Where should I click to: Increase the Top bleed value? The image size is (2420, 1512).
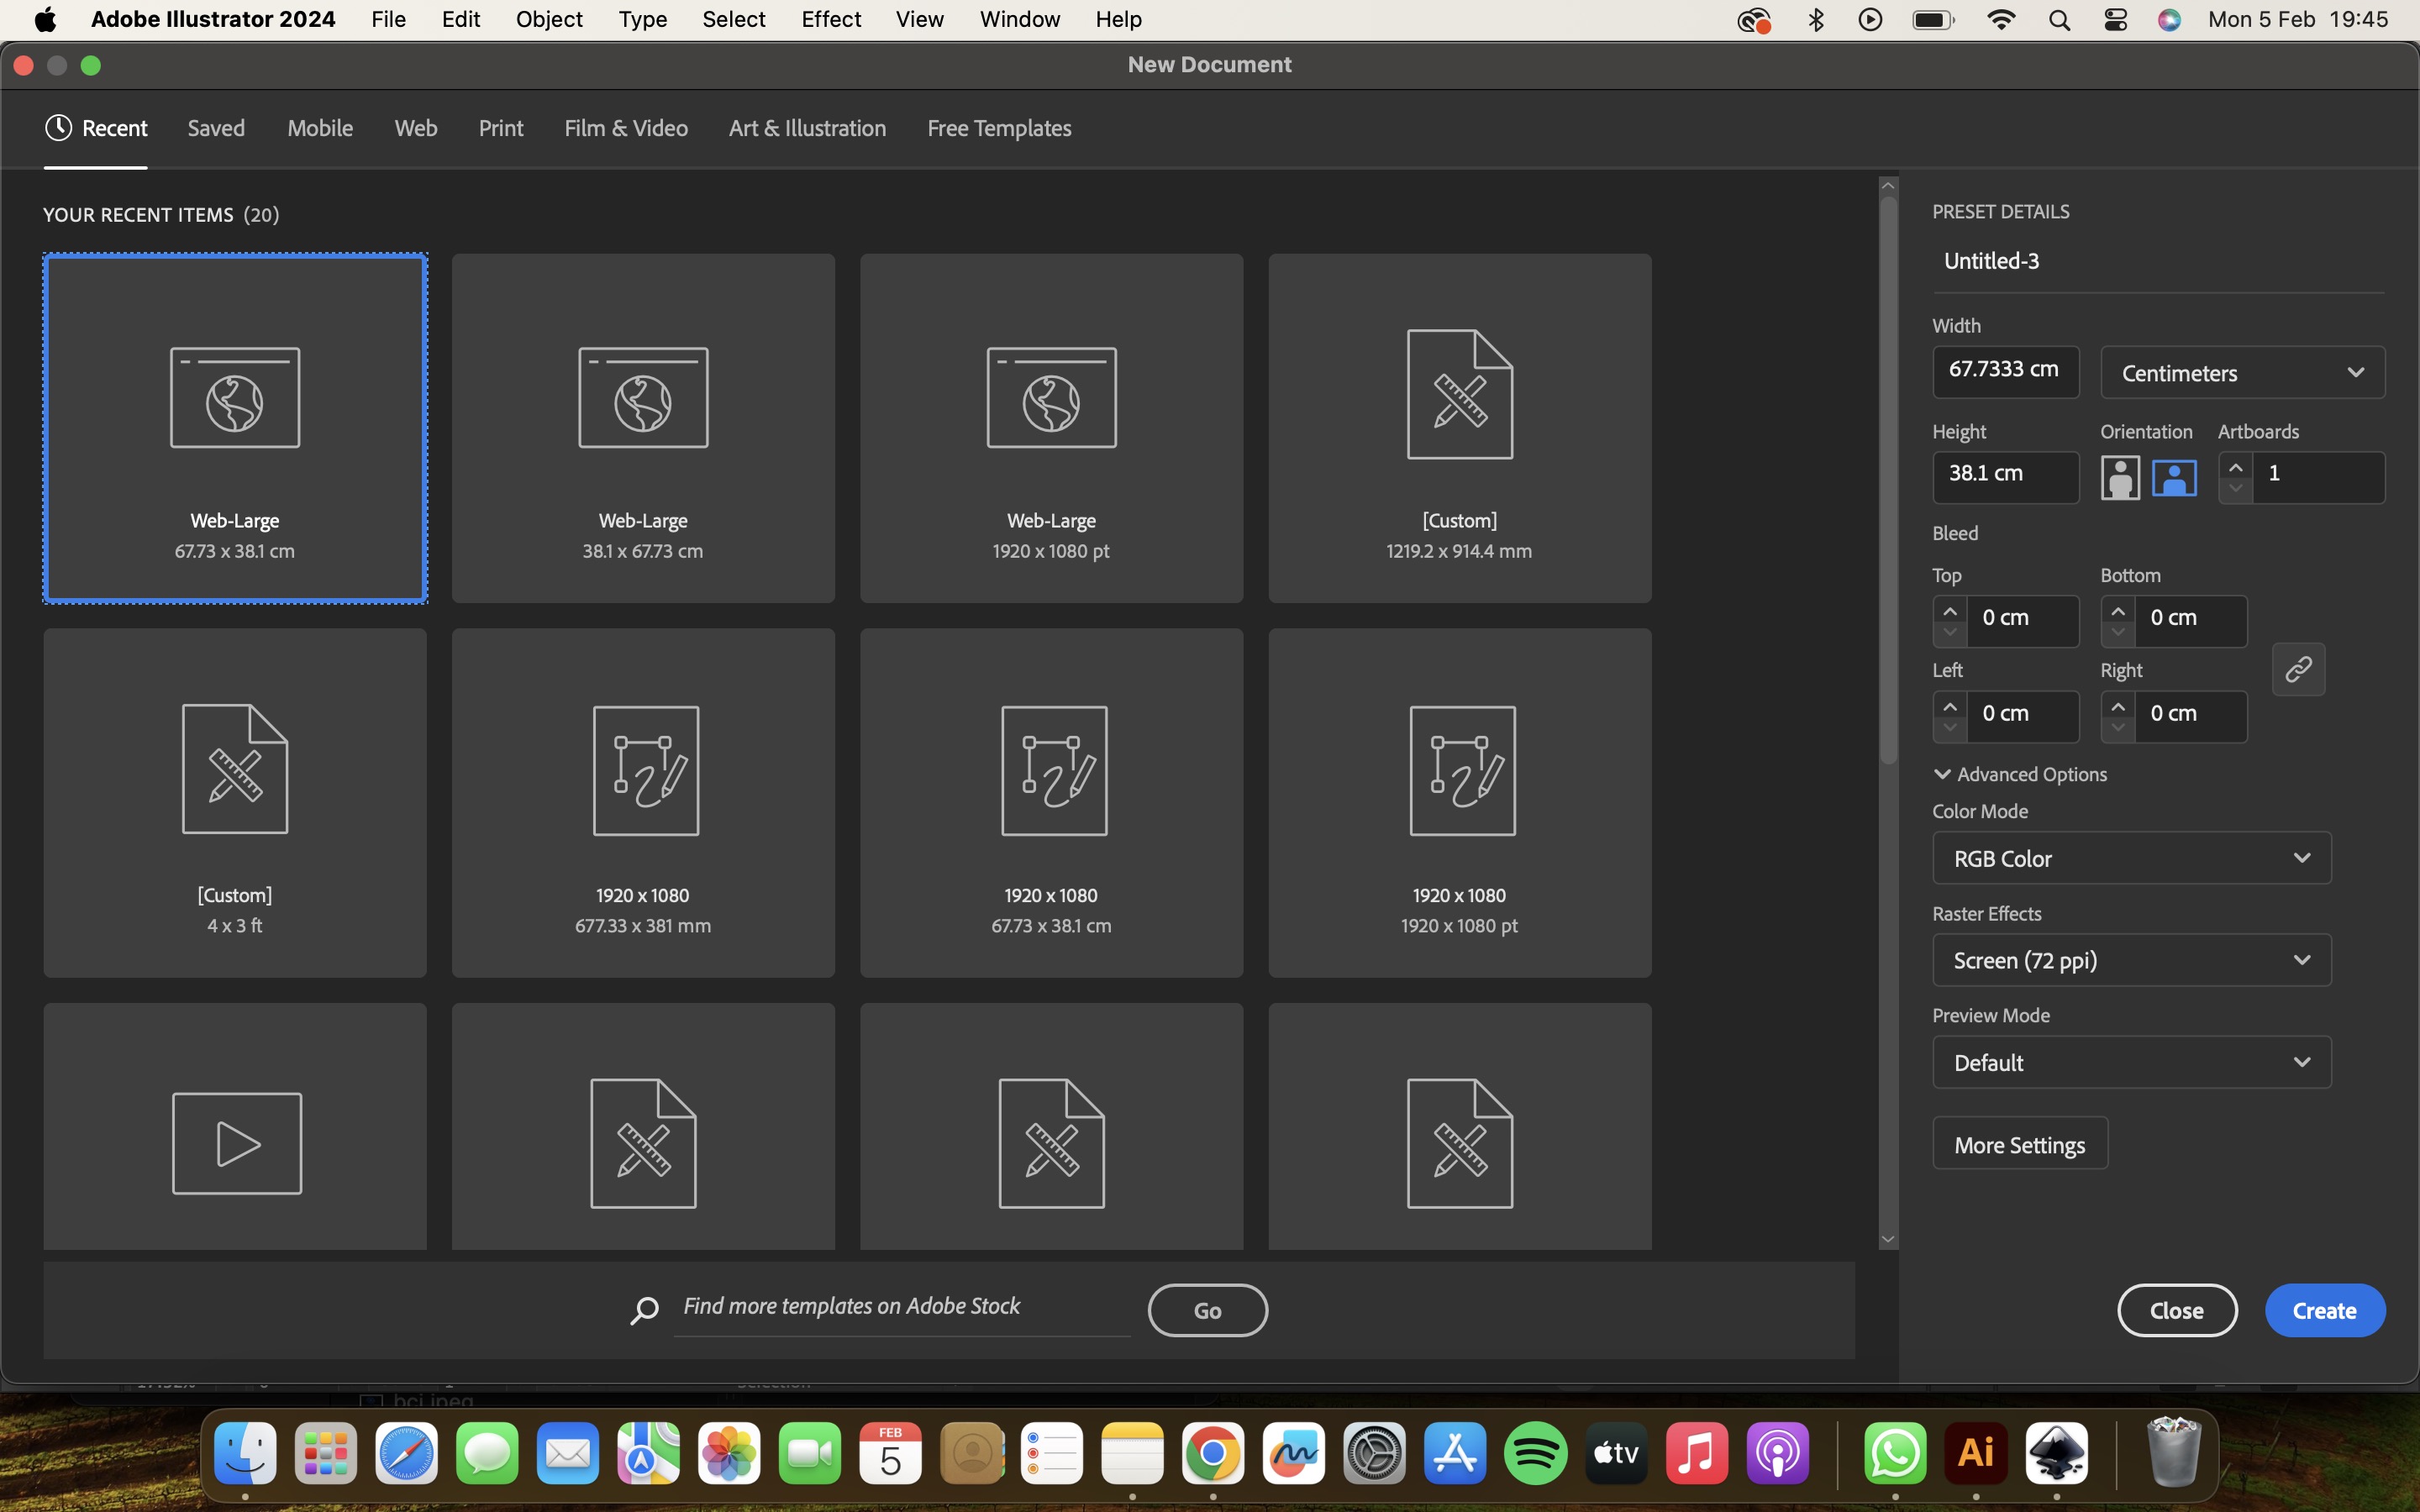(x=1950, y=611)
